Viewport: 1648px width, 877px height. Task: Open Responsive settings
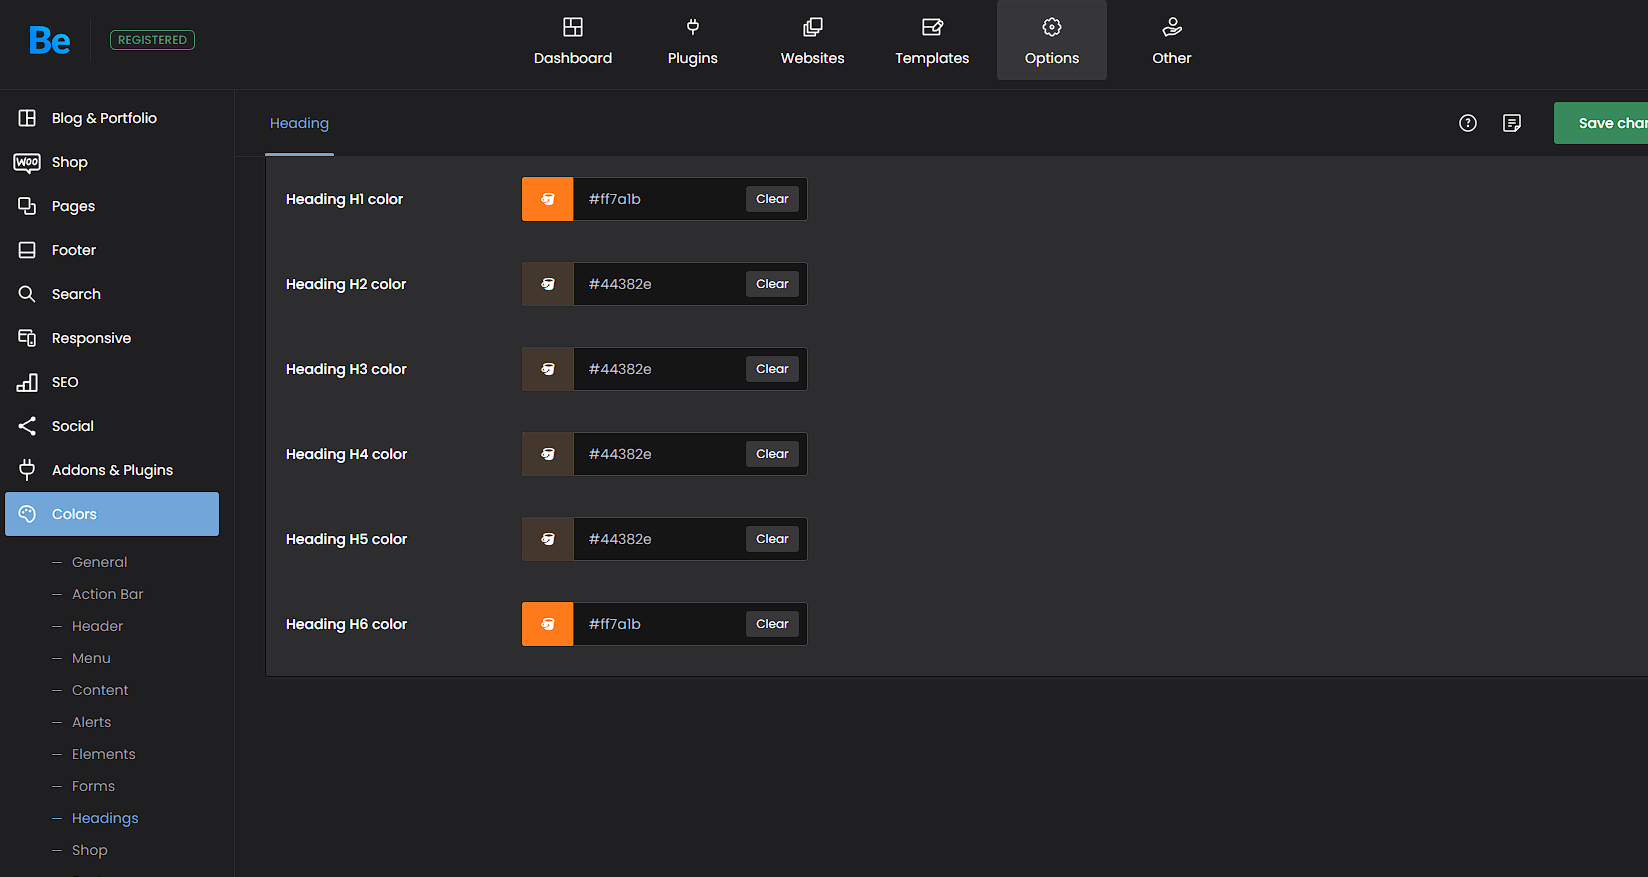coord(112,338)
